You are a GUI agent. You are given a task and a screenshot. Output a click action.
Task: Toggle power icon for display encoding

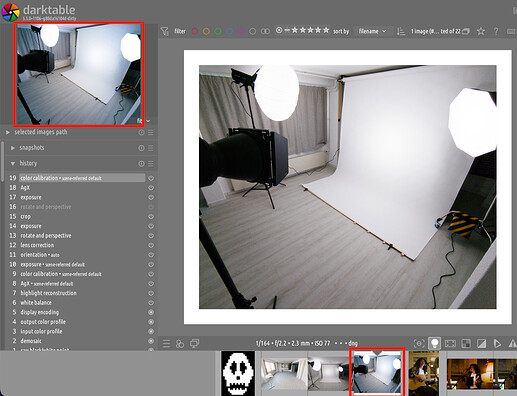pyautogui.click(x=151, y=312)
